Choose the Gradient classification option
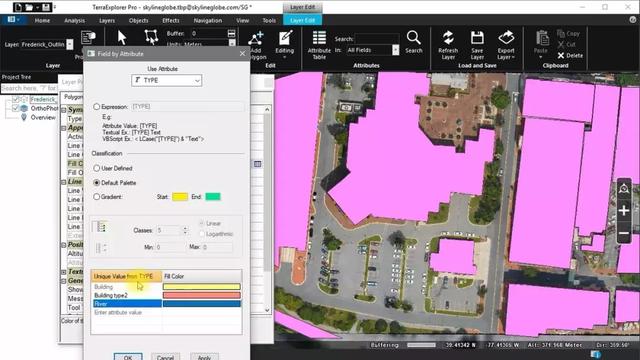Viewport: 640px width, 360px height. (x=108, y=197)
